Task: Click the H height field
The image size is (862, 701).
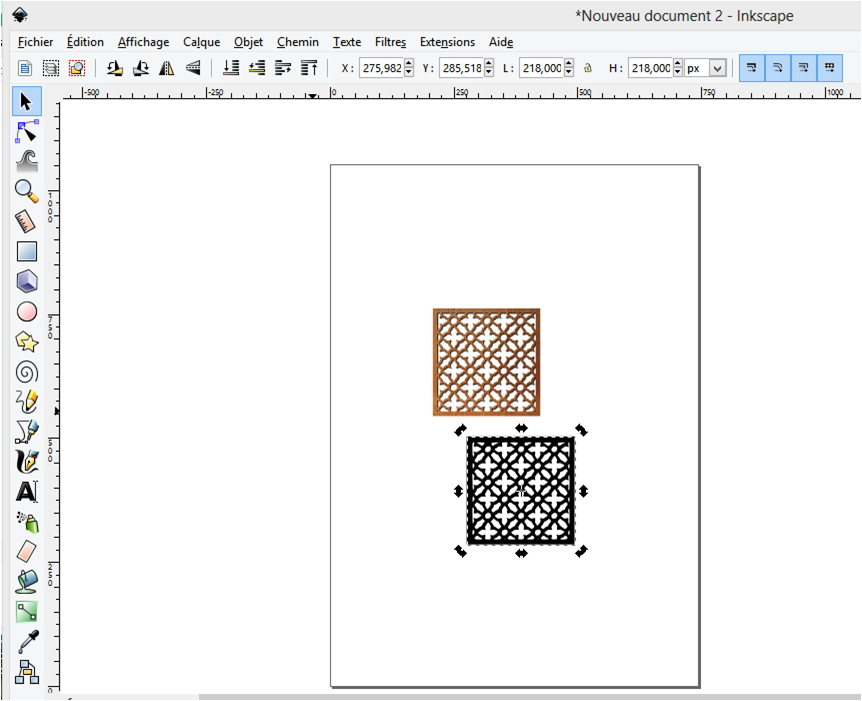Action: 650,68
